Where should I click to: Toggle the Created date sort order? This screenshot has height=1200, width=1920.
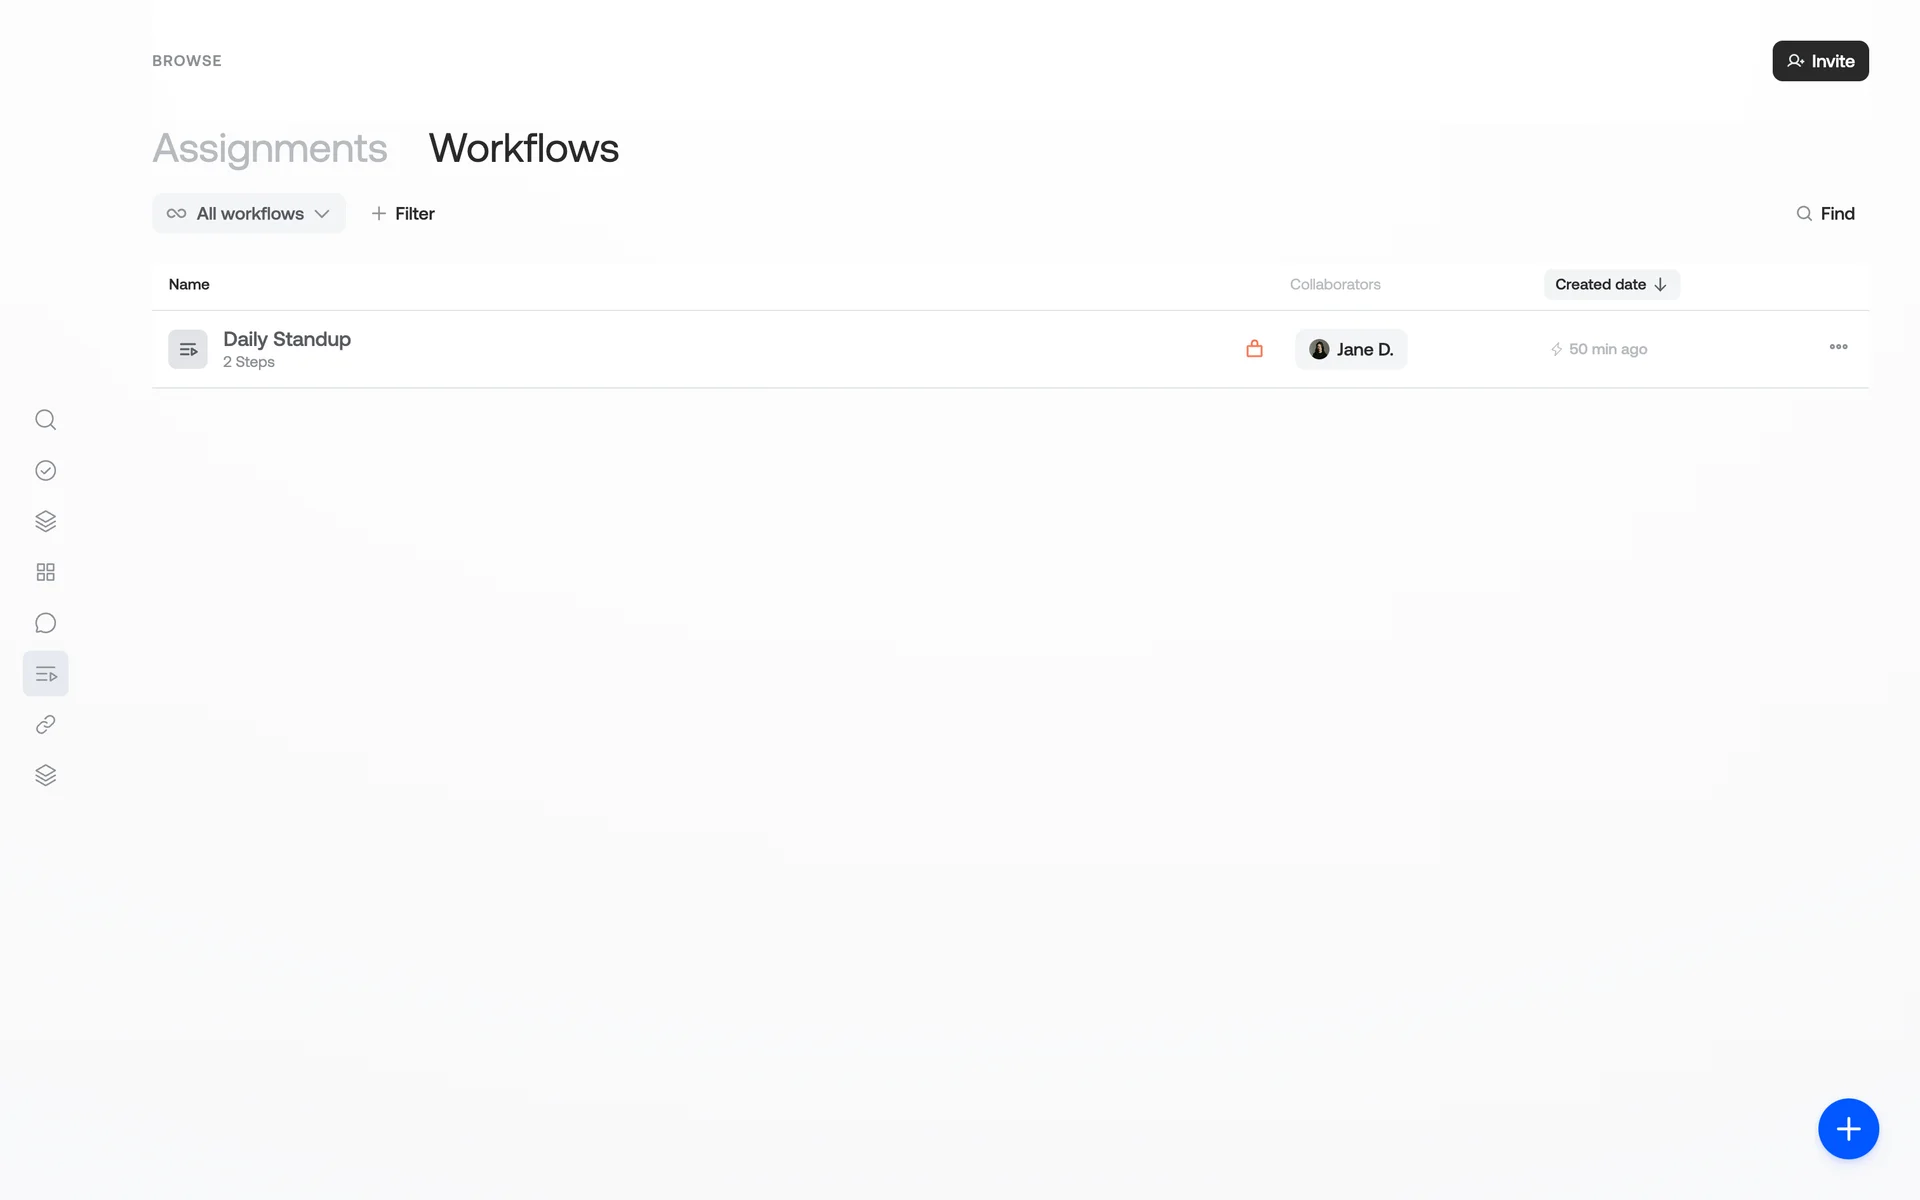coord(1611,285)
